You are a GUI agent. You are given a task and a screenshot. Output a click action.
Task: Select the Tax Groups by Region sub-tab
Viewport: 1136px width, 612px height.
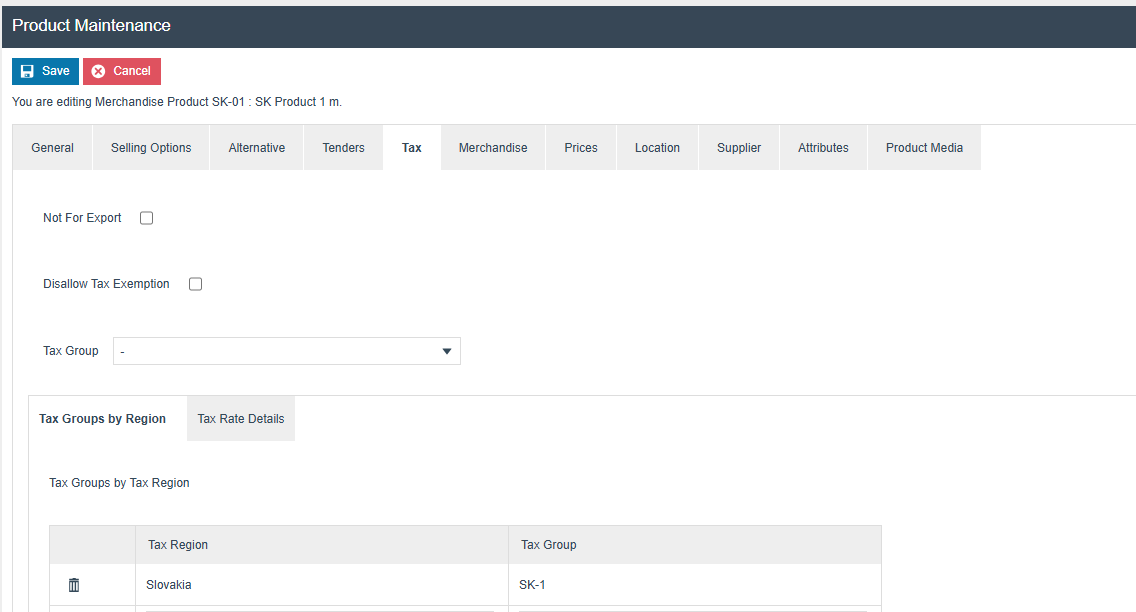(x=103, y=419)
